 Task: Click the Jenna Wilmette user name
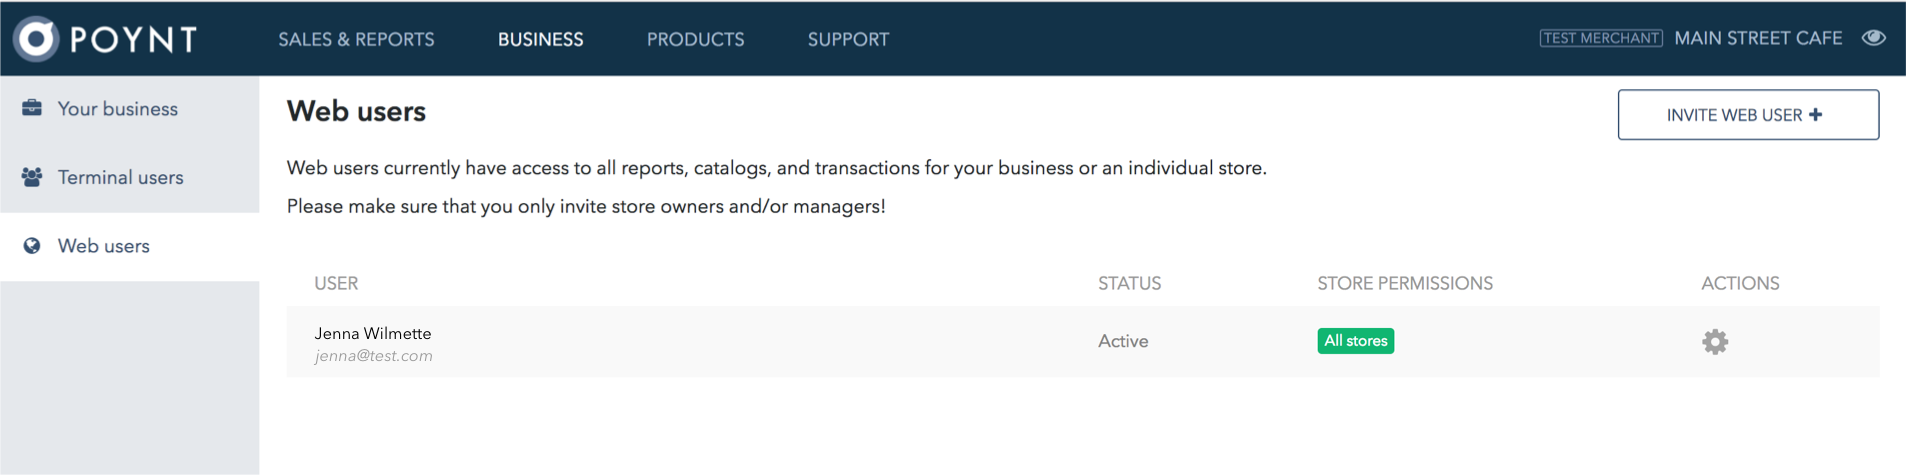coord(373,333)
